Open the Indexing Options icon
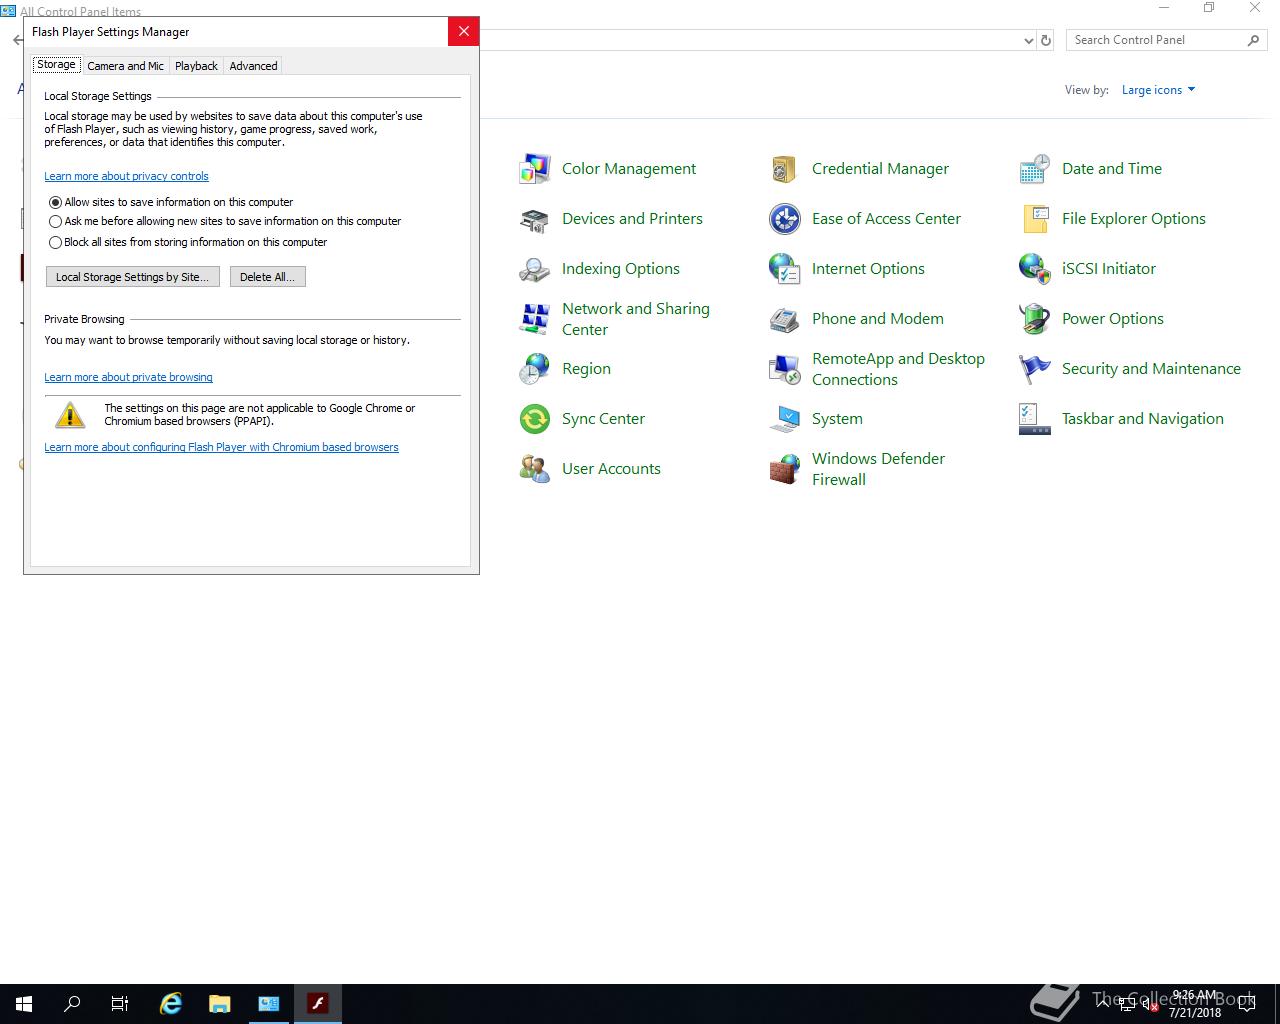The height and width of the screenshot is (1024, 1280). 534,269
